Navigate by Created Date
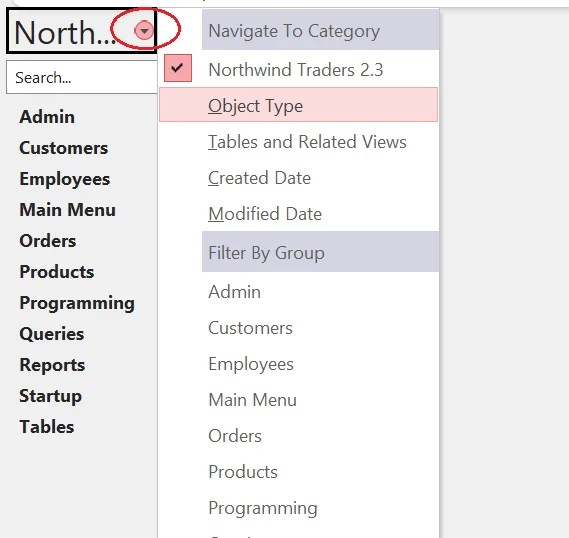 [x=298, y=178]
